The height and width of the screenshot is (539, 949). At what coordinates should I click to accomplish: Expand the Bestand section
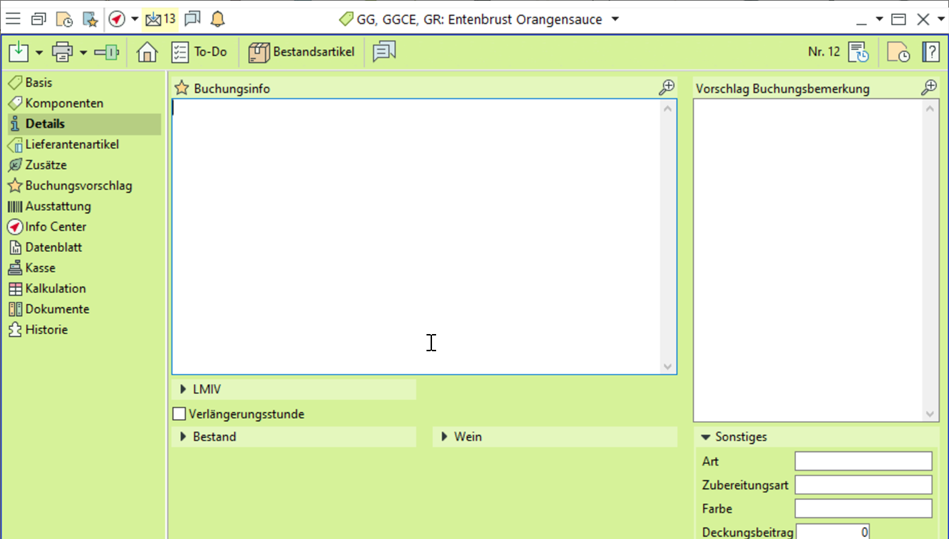184,437
